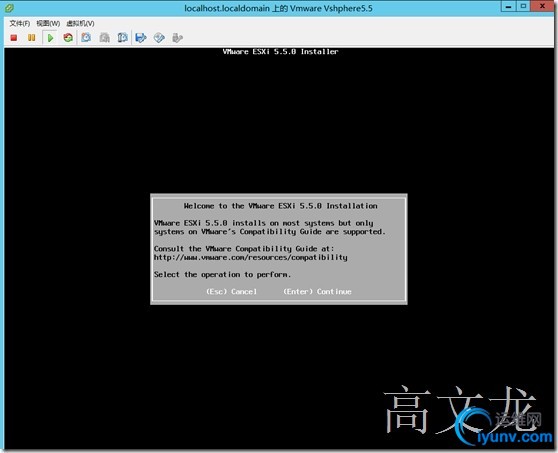
Task: Click the yellow Suspend (pause) icon
Action: click(32, 38)
